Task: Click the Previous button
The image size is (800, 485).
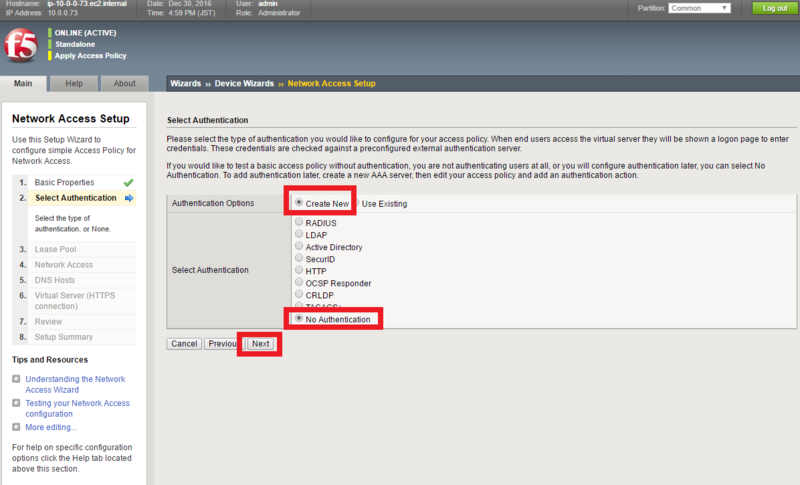Action: (223, 344)
